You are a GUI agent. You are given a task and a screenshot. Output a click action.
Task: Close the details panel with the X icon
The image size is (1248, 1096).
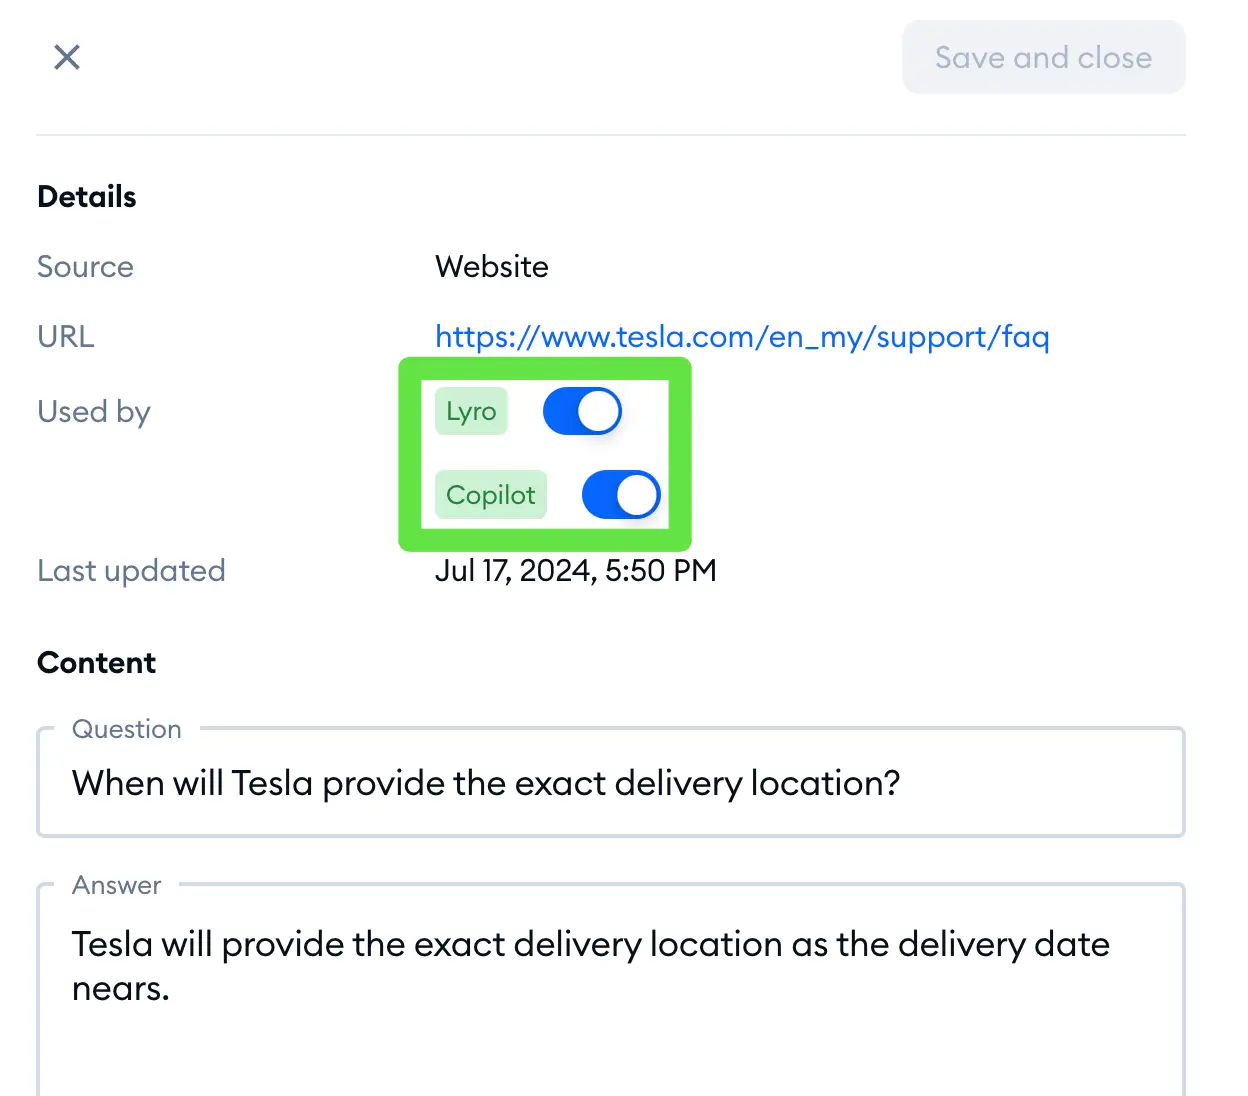[x=67, y=57]
